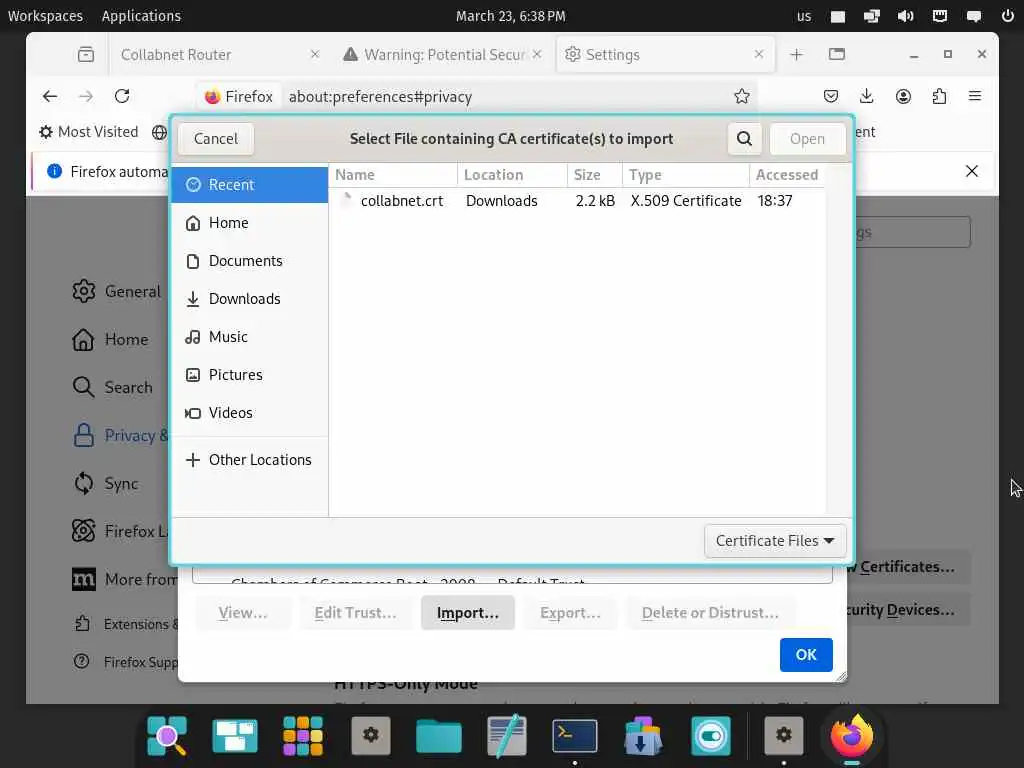Open the Pocket save icon
Image resolution: width=1024 pixels, height=768 pixels.
(x=831, y=97)
